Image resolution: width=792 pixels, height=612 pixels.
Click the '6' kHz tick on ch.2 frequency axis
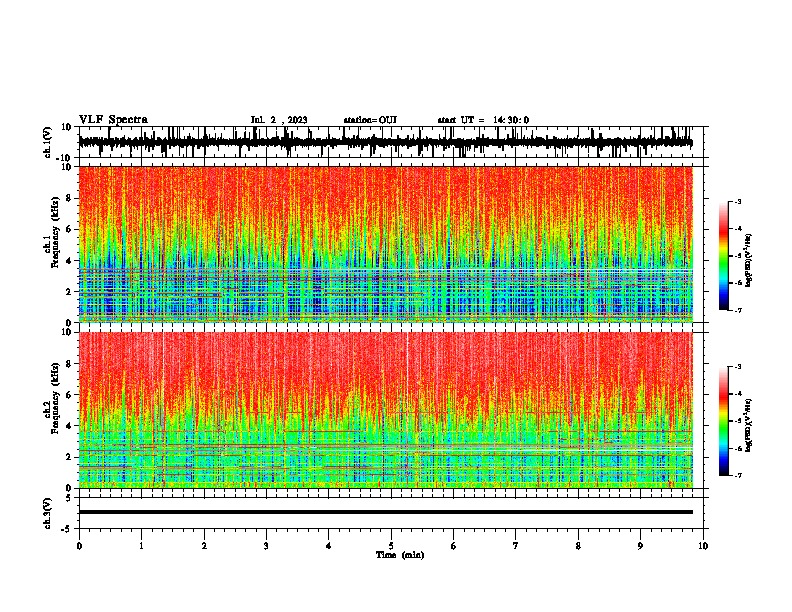tap(70, 394)
